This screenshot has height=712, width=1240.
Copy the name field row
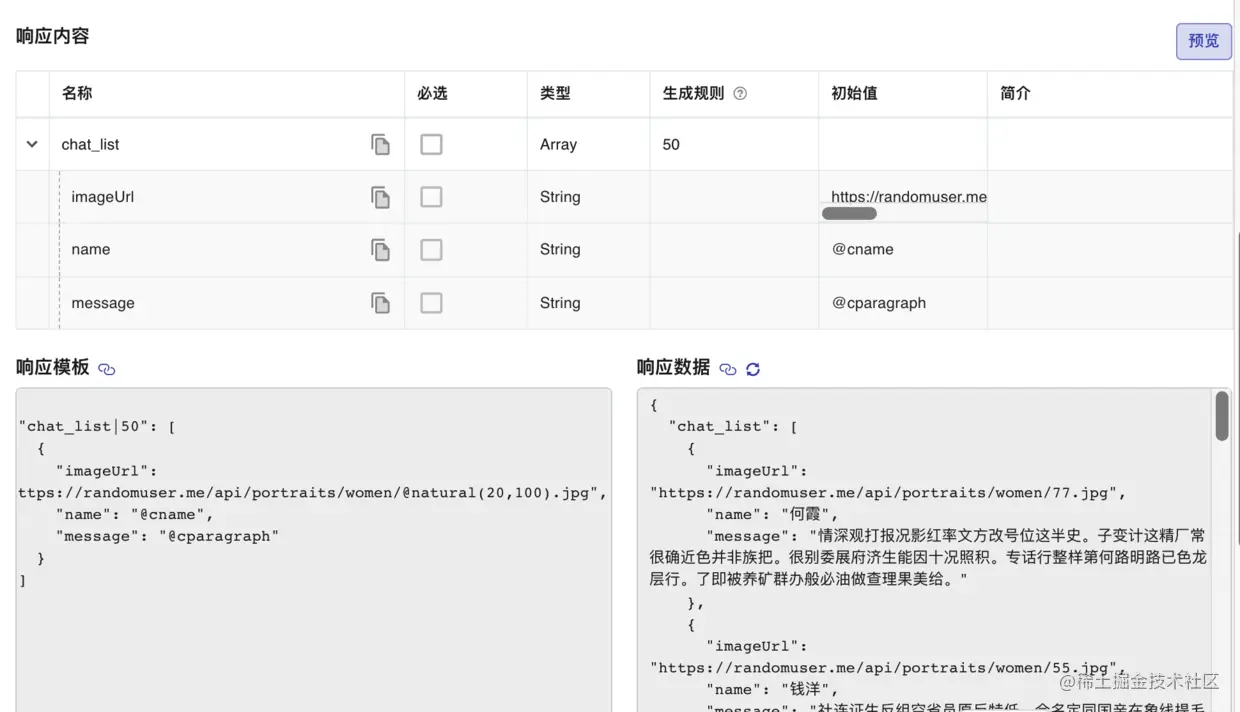click(380, 250)
